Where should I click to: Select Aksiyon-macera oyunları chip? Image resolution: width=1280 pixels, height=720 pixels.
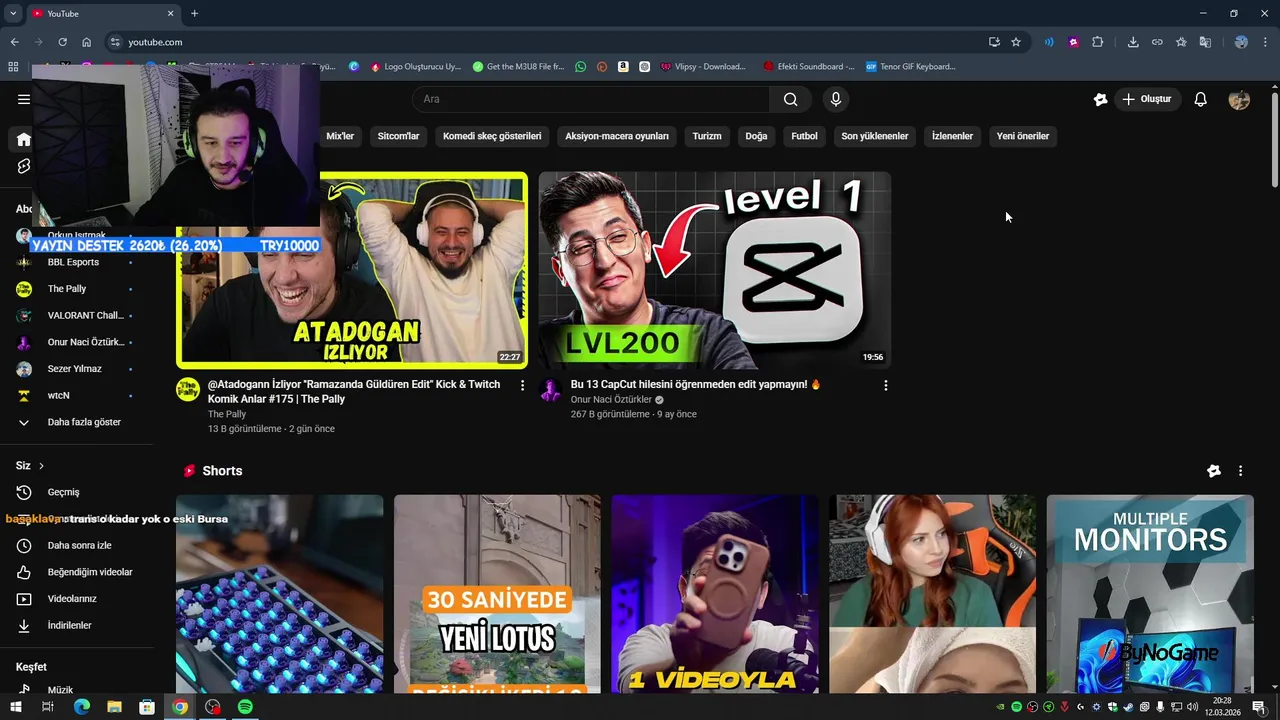[617, 136]
